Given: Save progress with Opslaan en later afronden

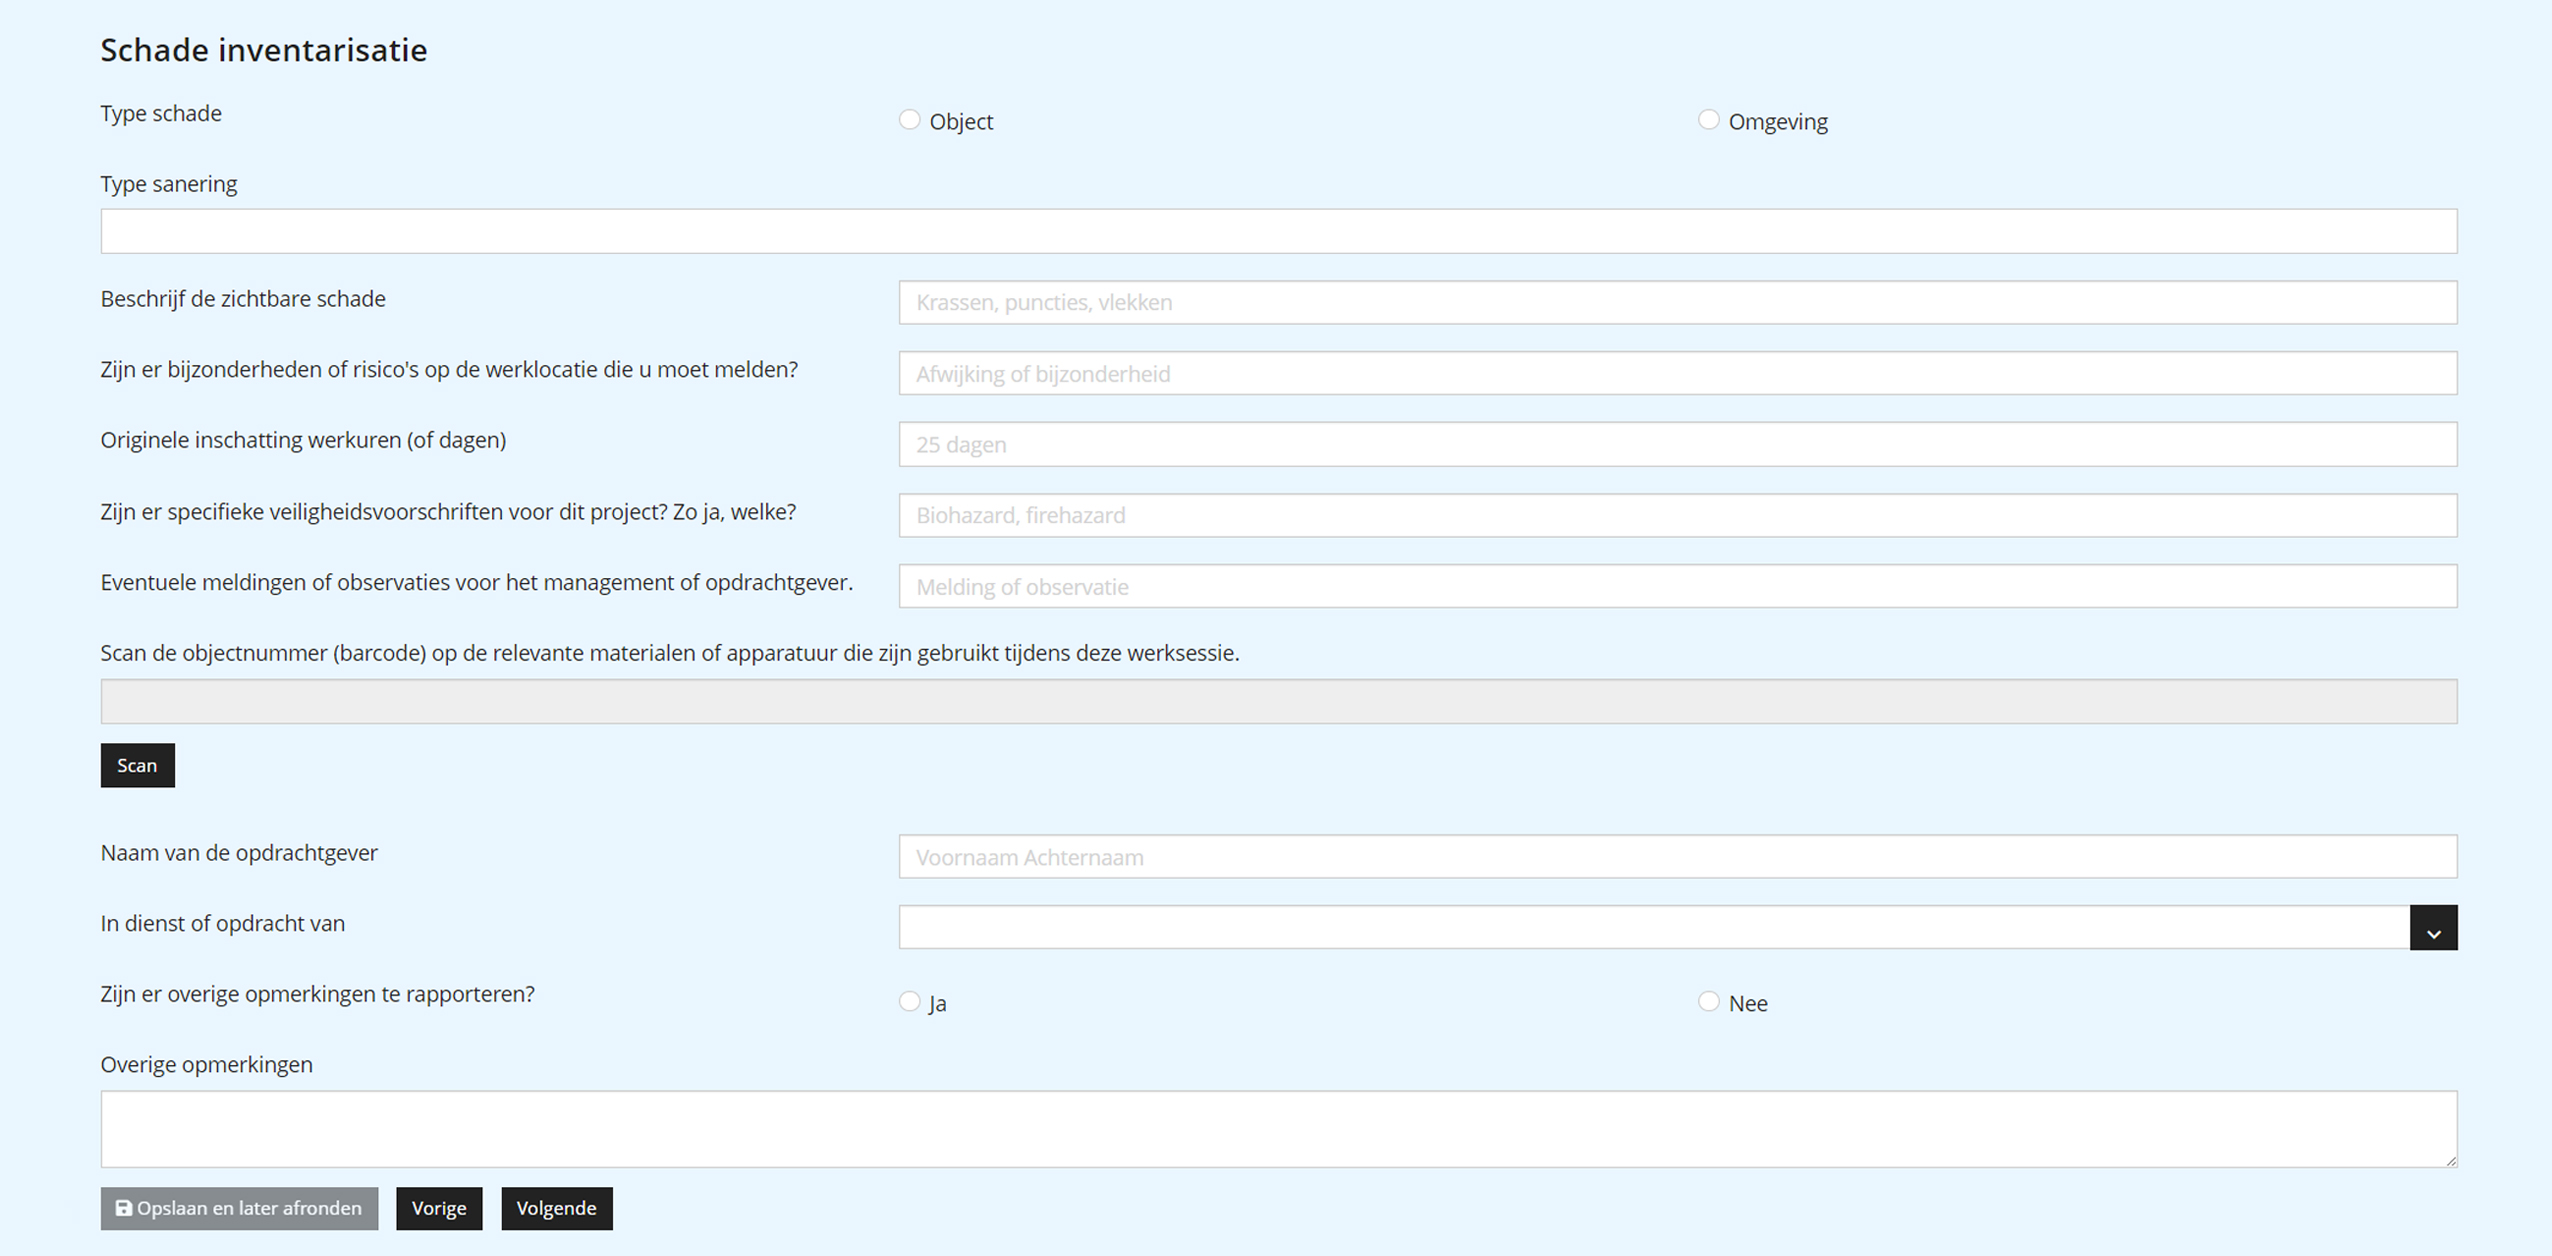Looking at the screenshot, I should (239, 1208).
